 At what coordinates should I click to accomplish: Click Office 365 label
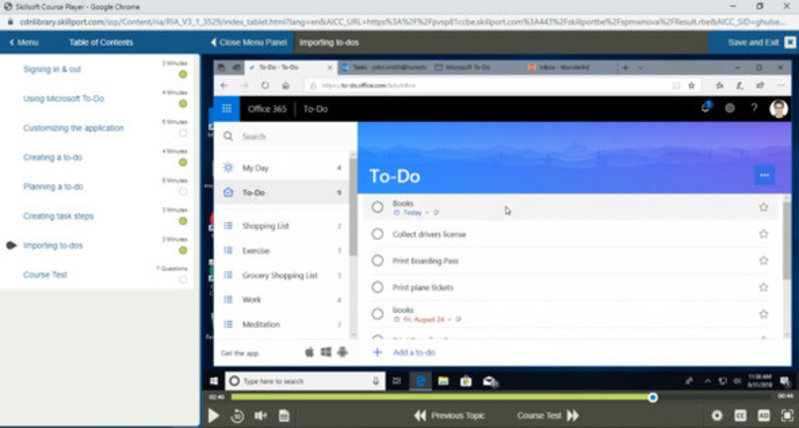267,109
